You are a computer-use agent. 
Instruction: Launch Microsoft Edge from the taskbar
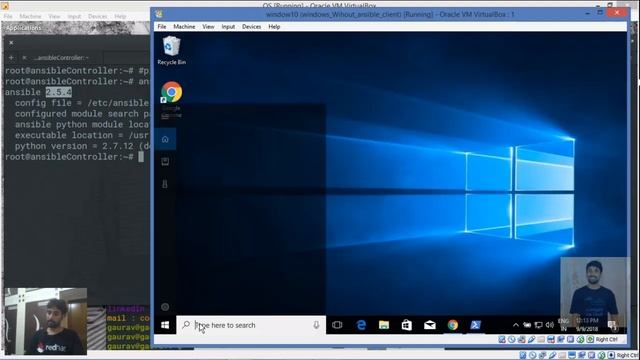[361, 325]
